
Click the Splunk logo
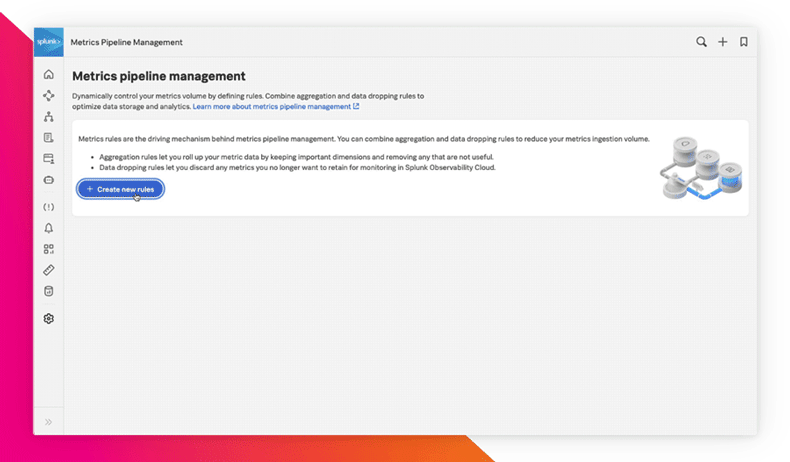pyautogui.click(x=48, y=42)
